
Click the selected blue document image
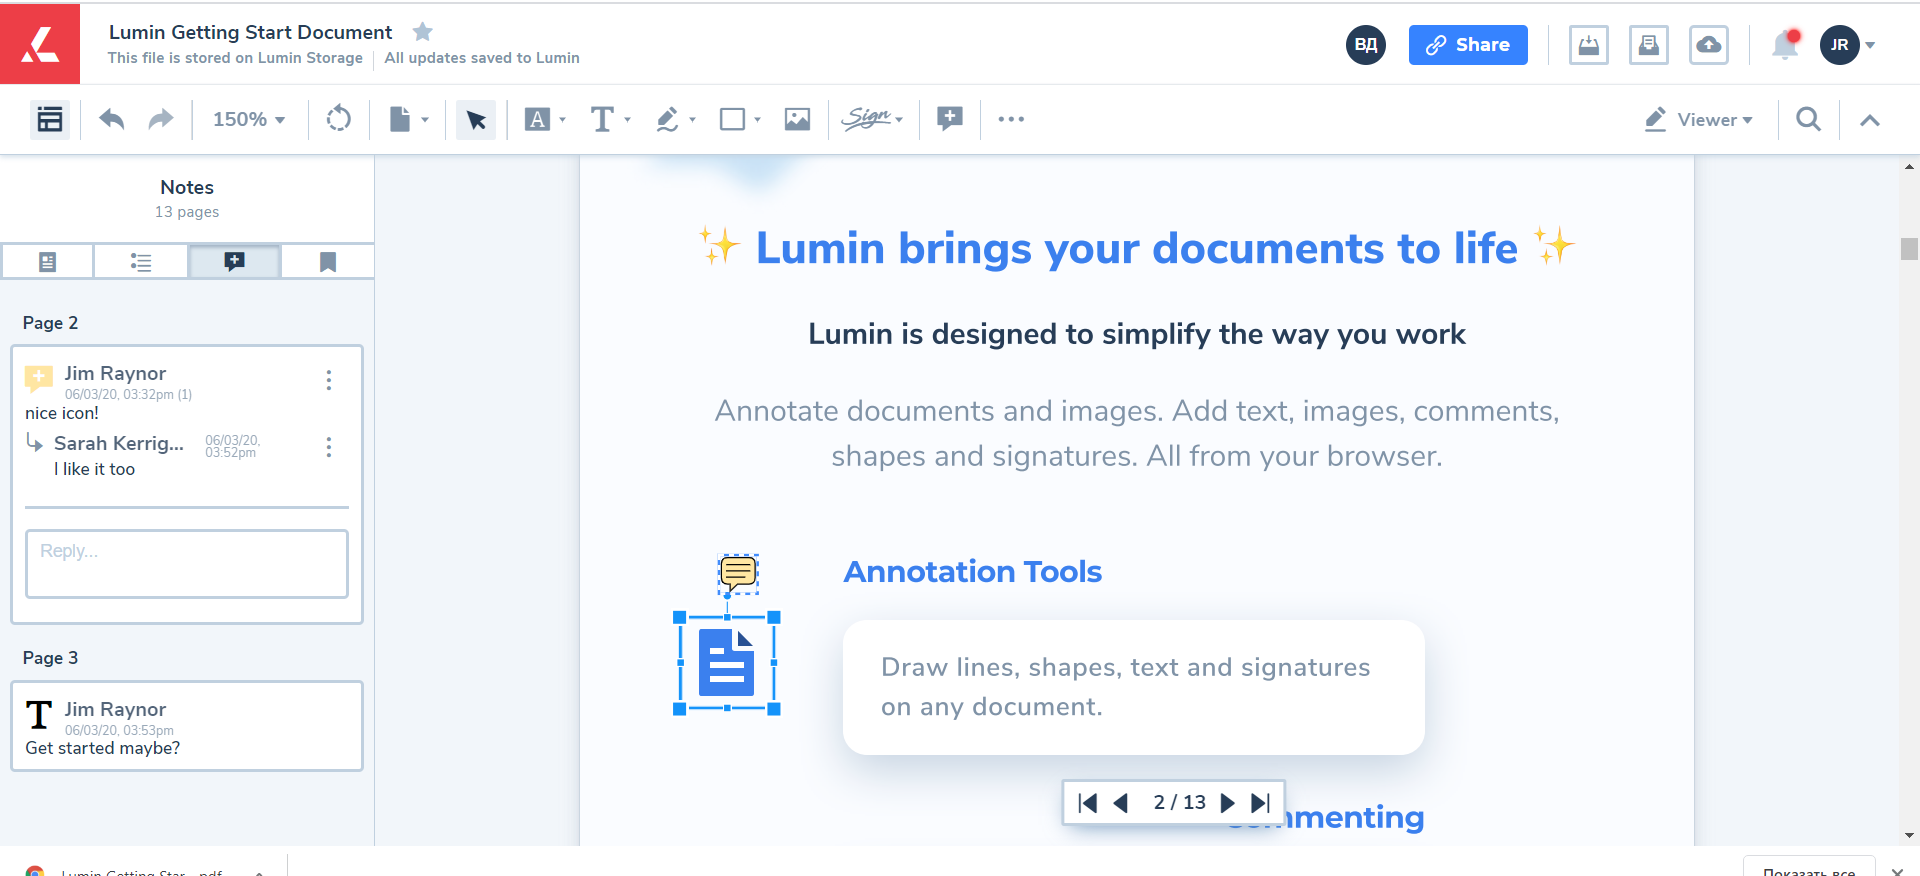coord(727,663)
